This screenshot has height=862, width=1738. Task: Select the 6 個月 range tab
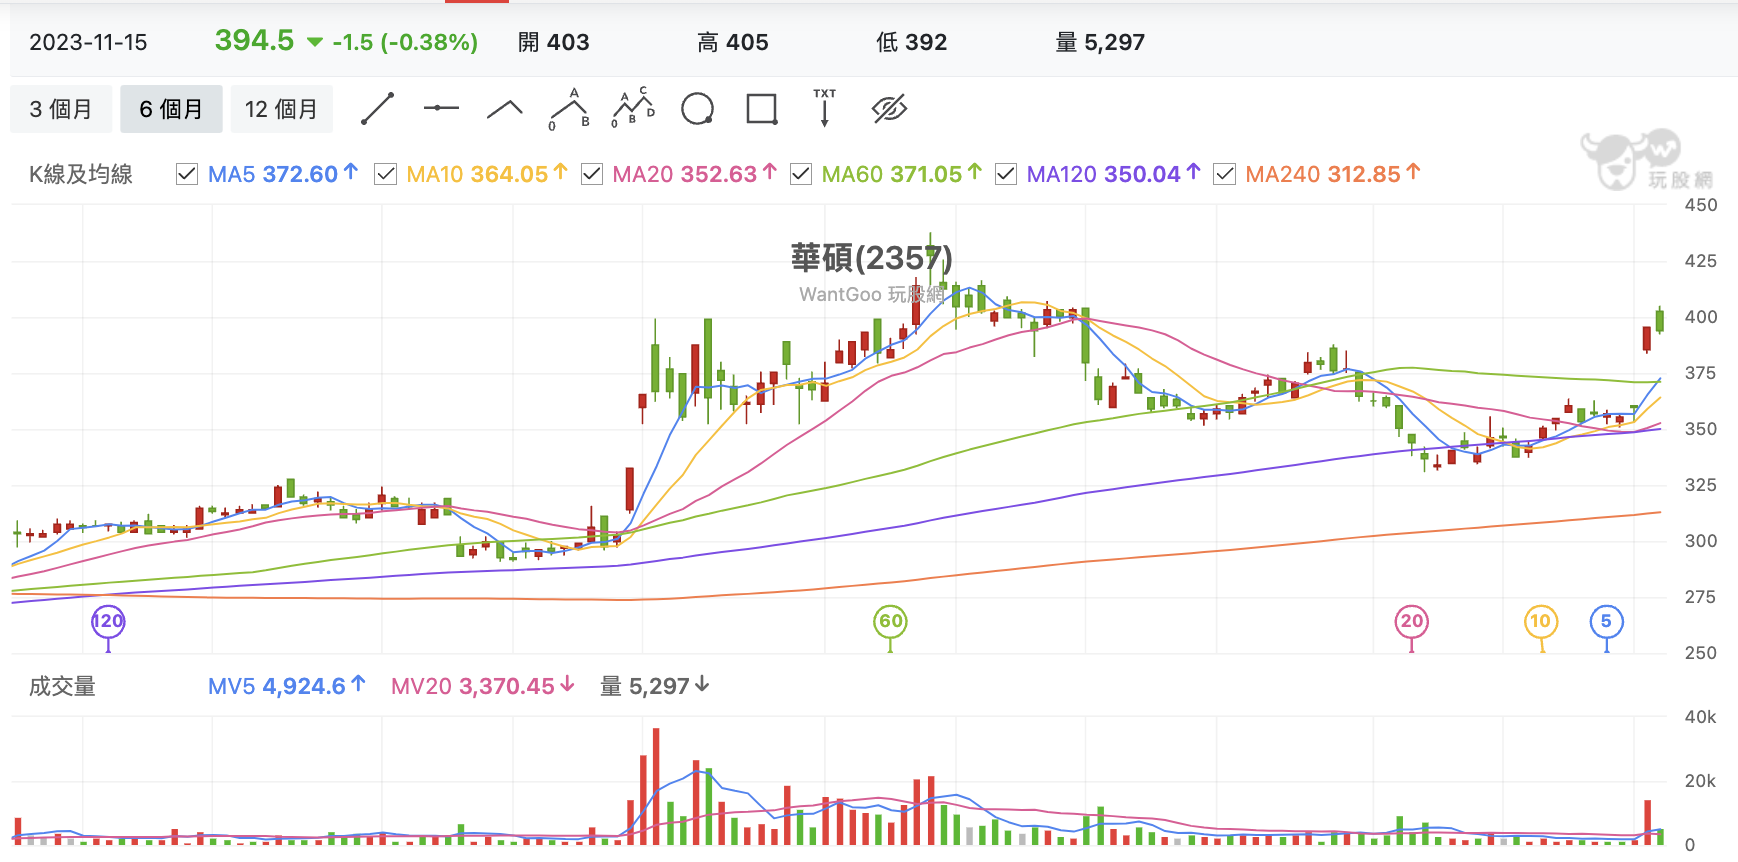pyautogui.click(x=171, y=109)
